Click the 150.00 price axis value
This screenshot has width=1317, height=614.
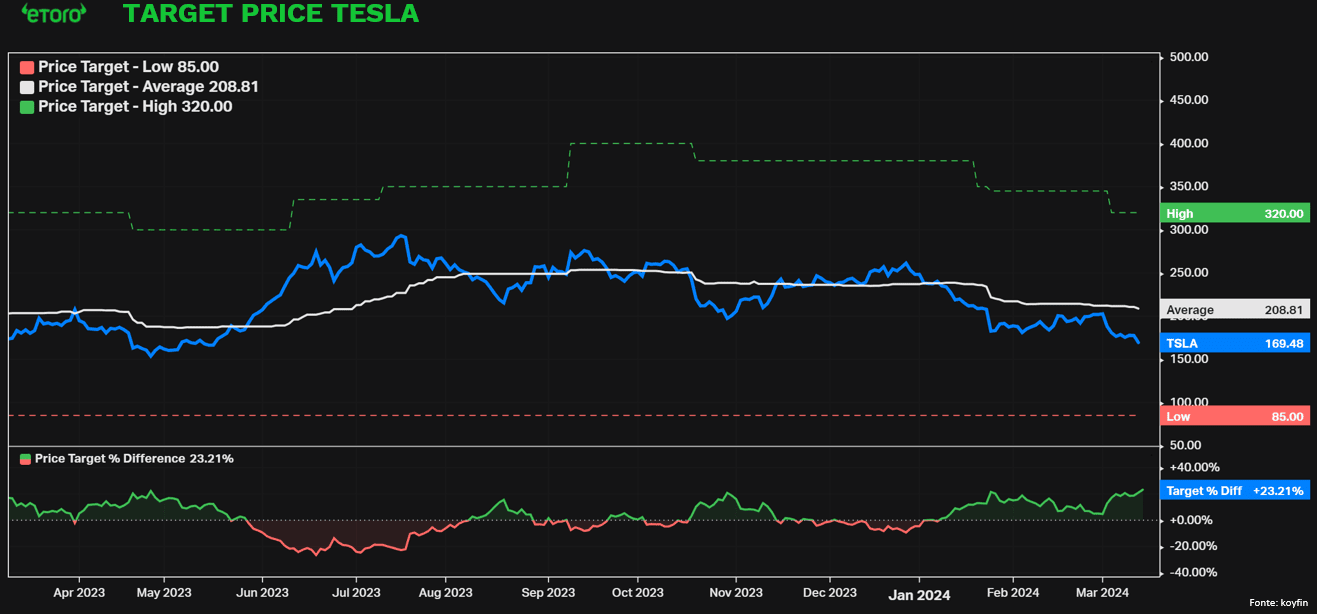pyautogui.click(x=1189, y=359)
